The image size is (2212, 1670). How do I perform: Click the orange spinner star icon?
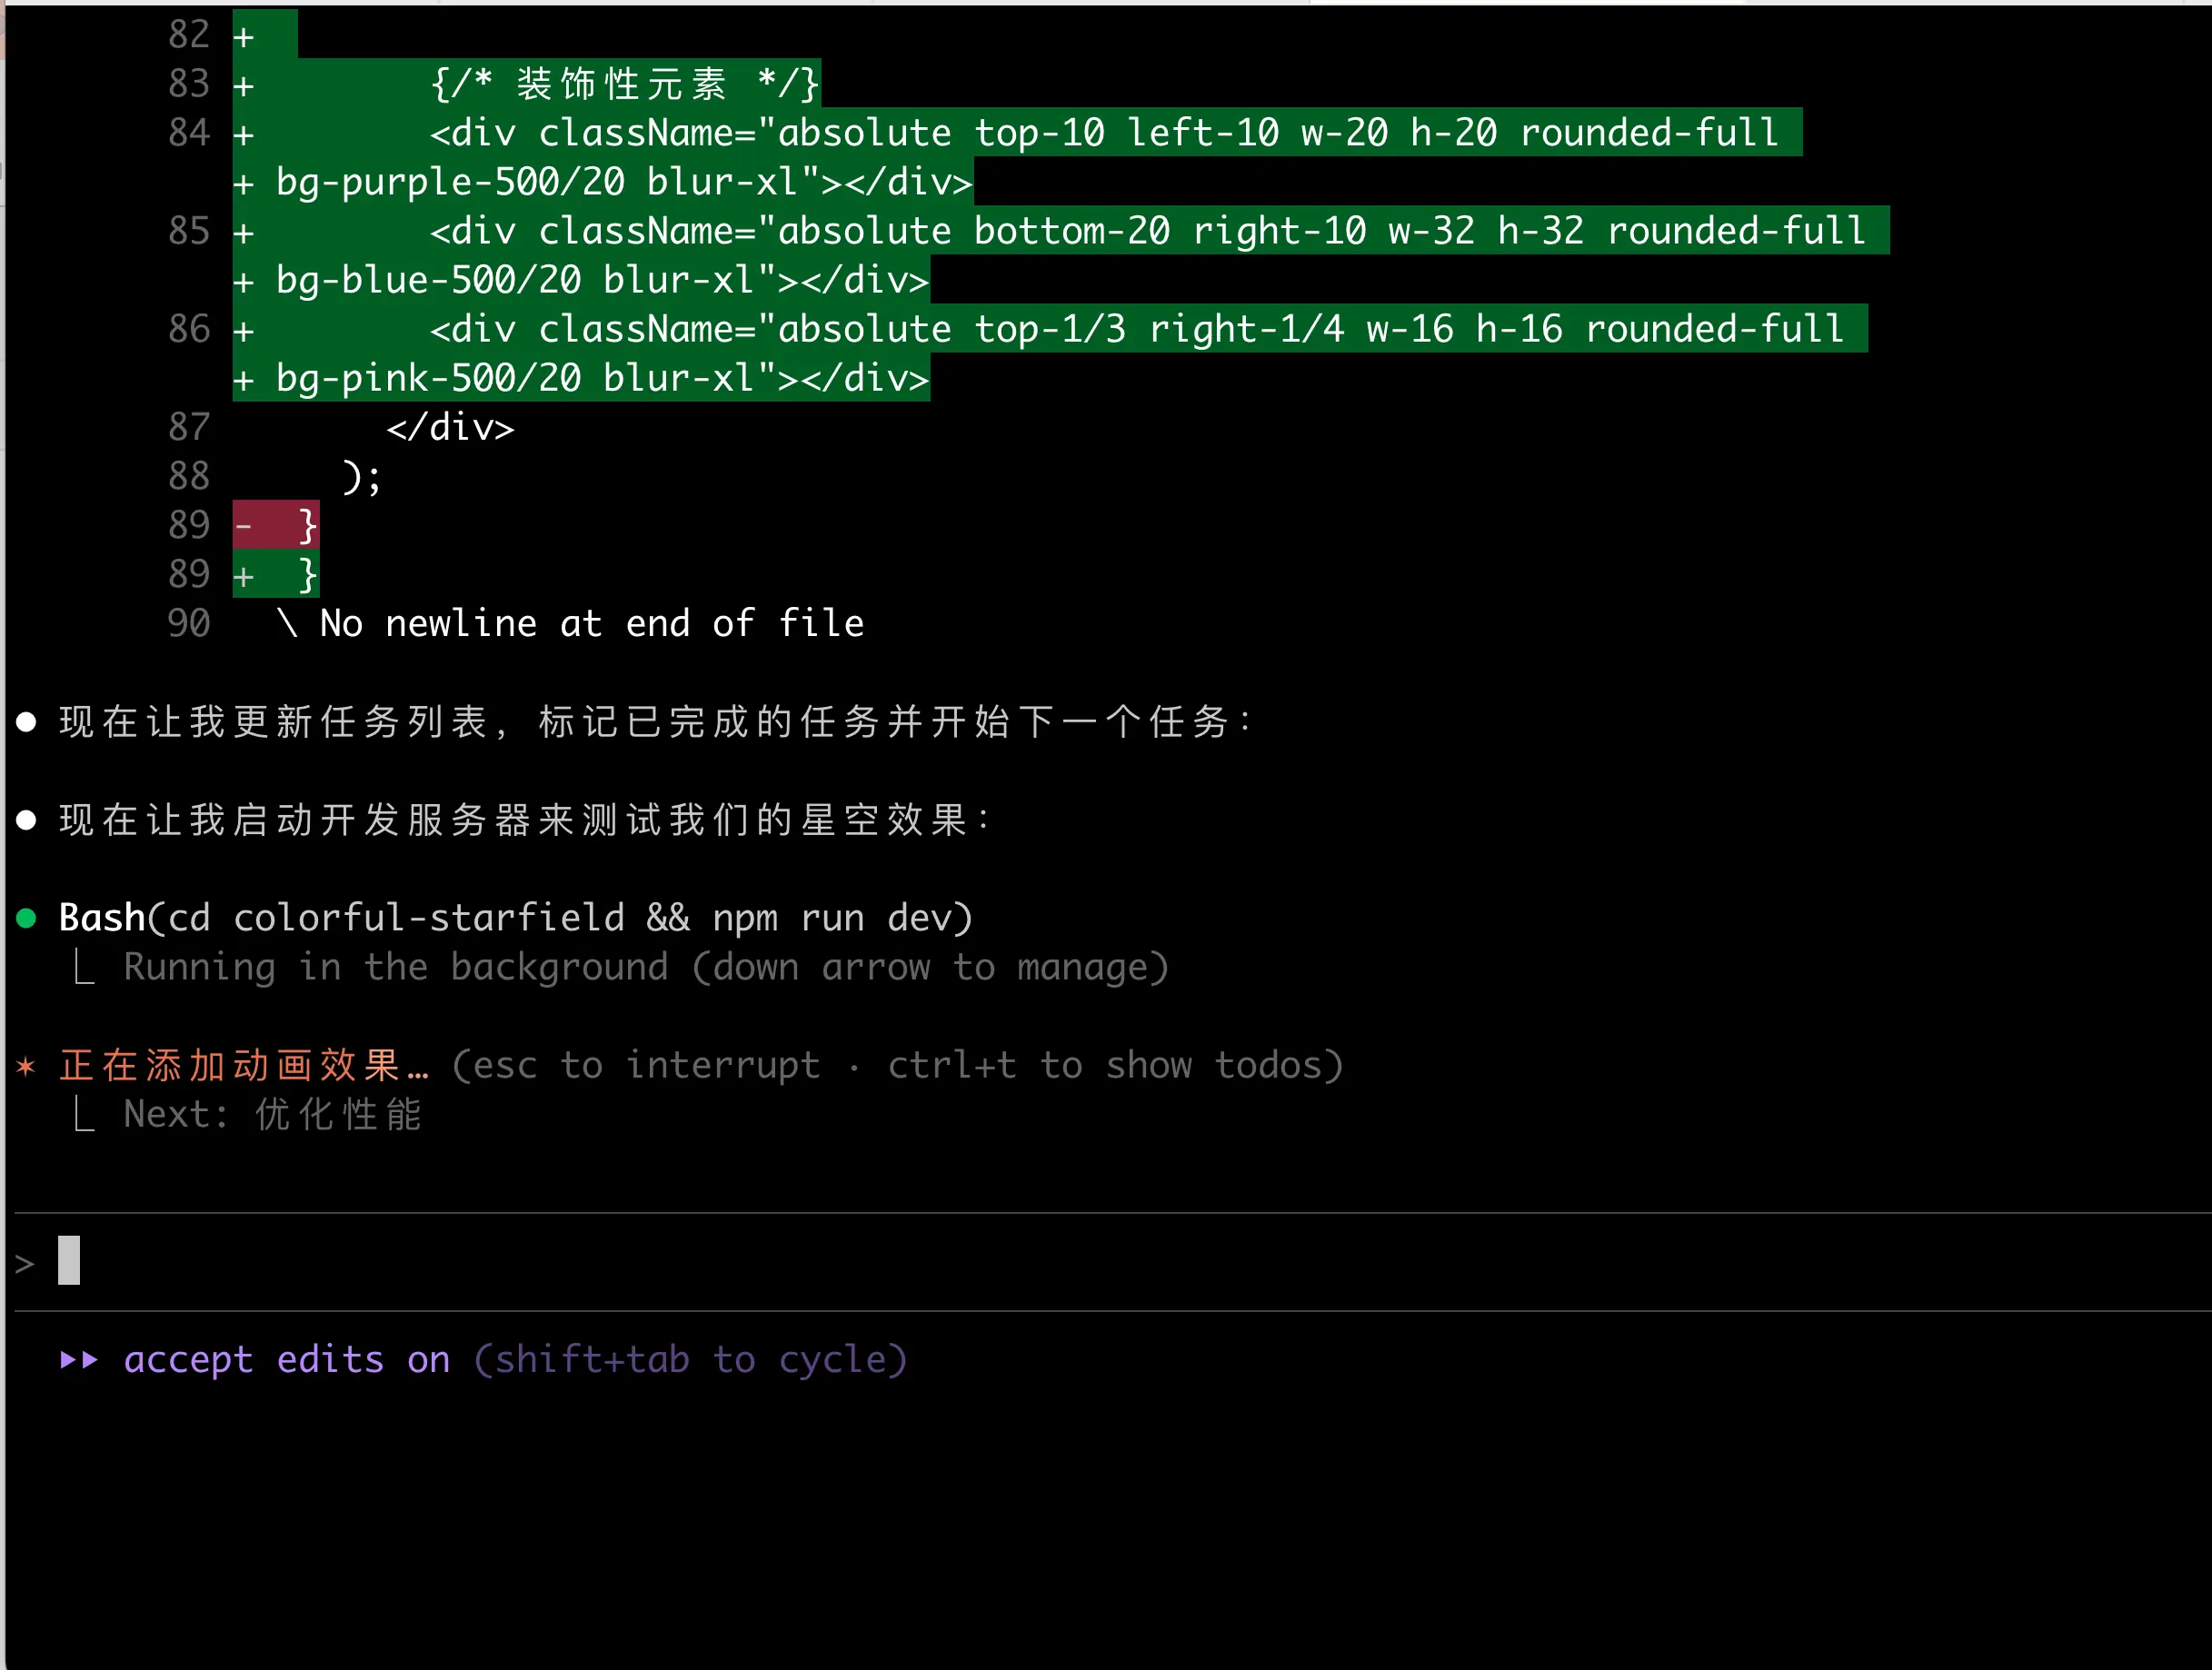(26, 1066)
